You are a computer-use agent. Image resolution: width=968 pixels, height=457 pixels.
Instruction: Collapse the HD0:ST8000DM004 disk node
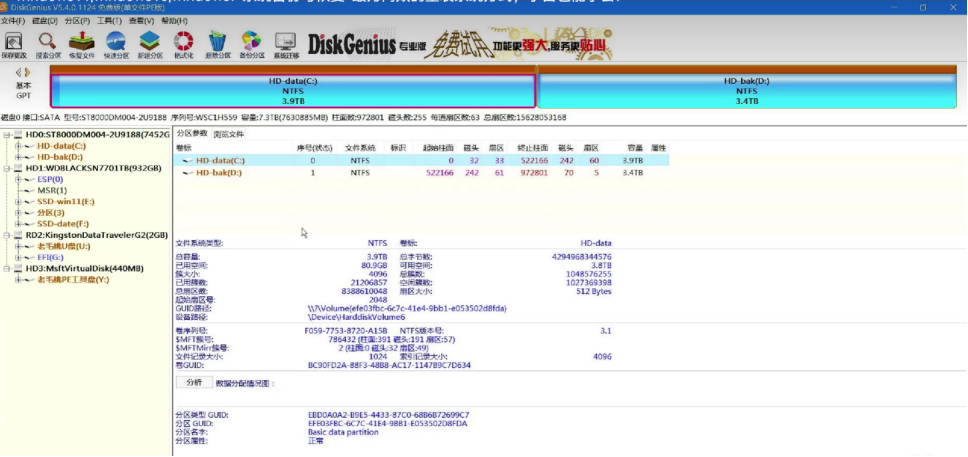[6, 135]
